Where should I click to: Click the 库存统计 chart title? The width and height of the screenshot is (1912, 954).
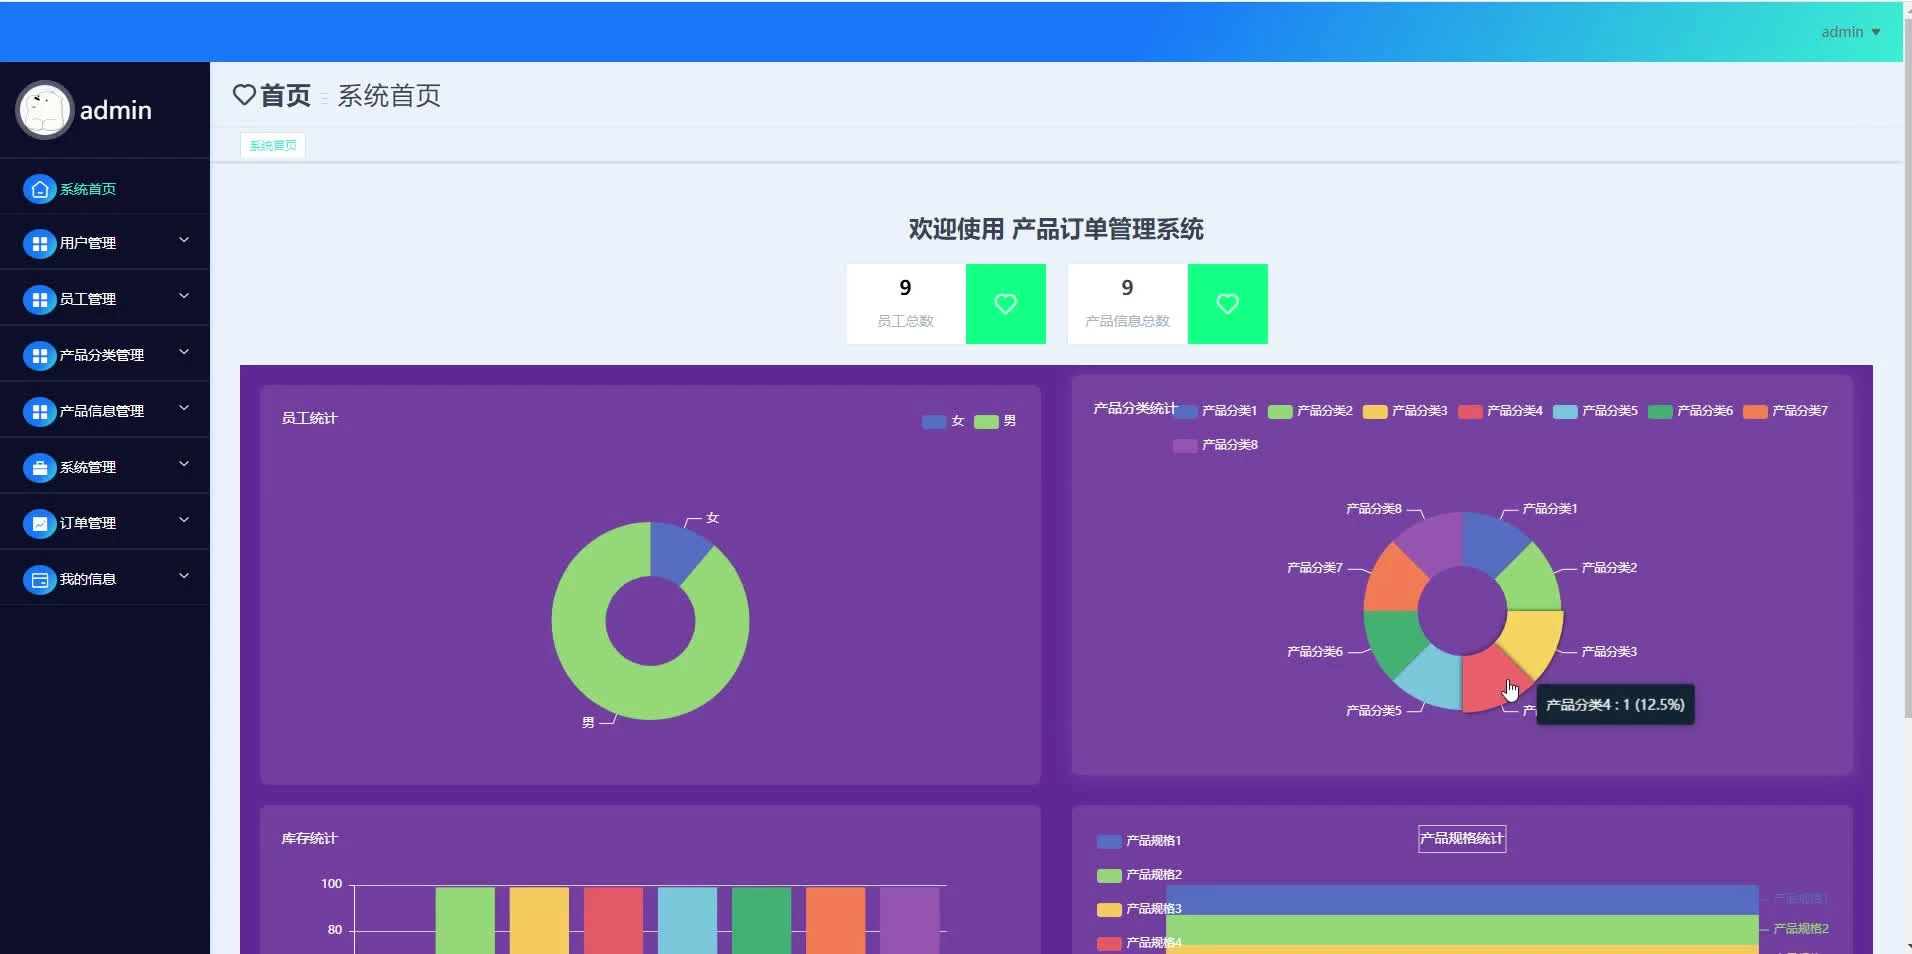(310, 838)
